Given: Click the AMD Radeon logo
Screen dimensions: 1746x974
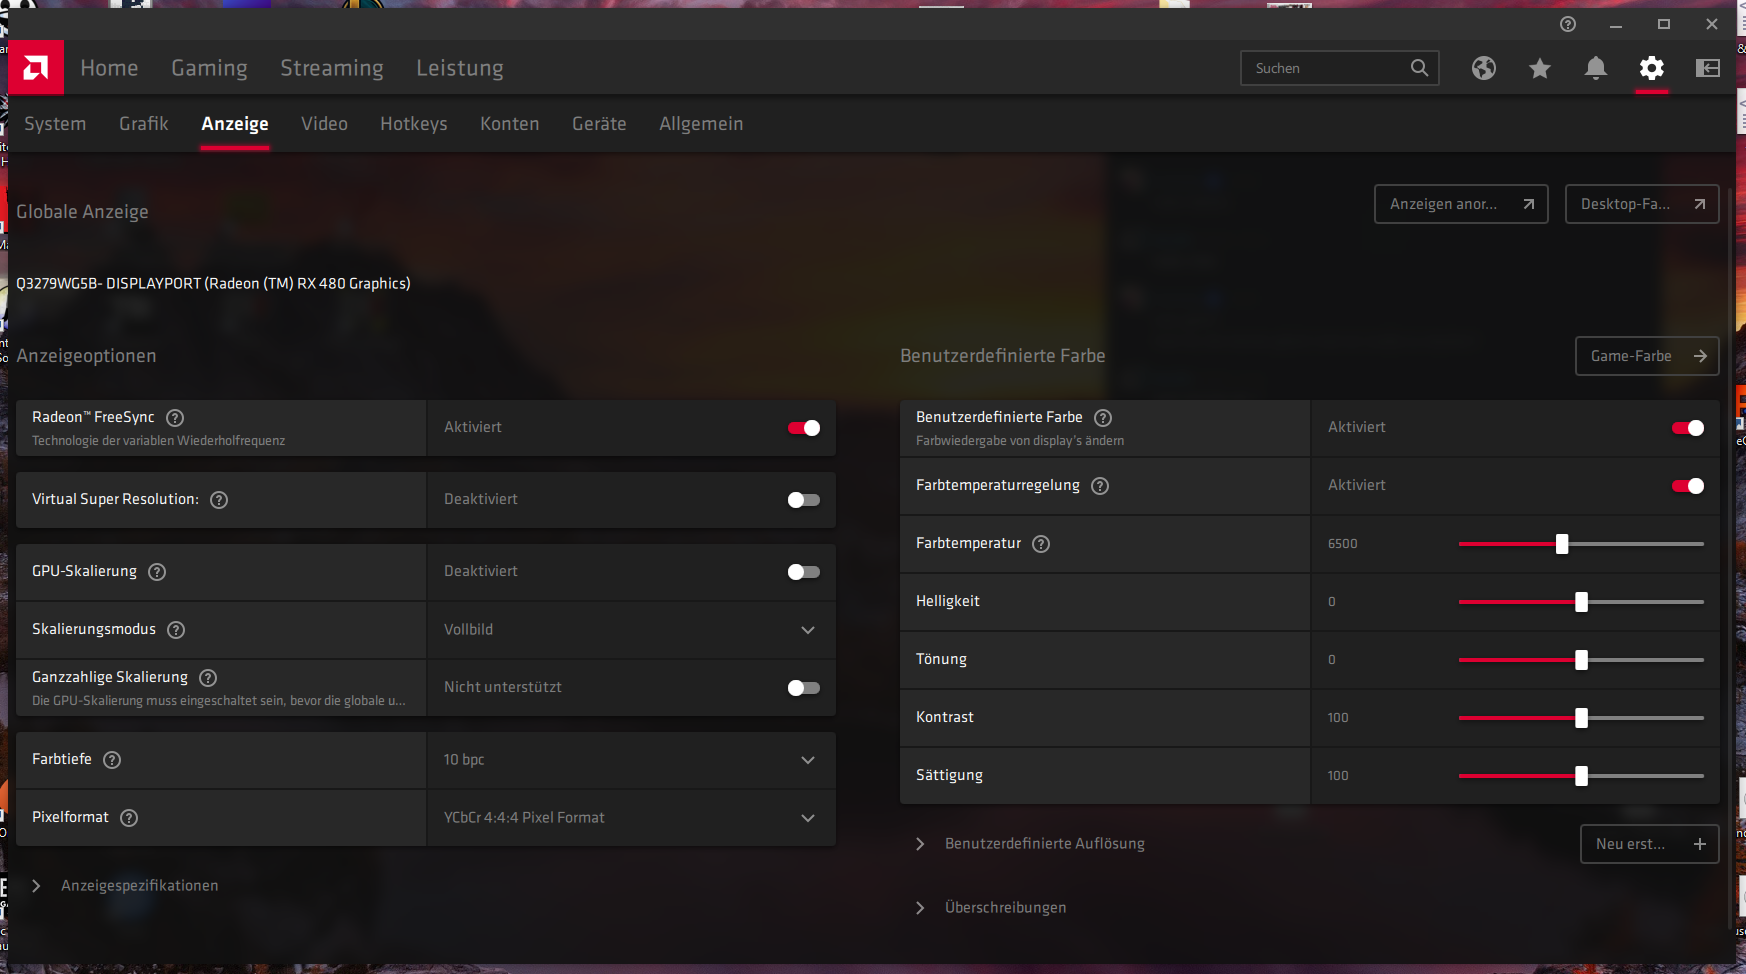Looking at the screenshot, I should [x=36, y=68].
